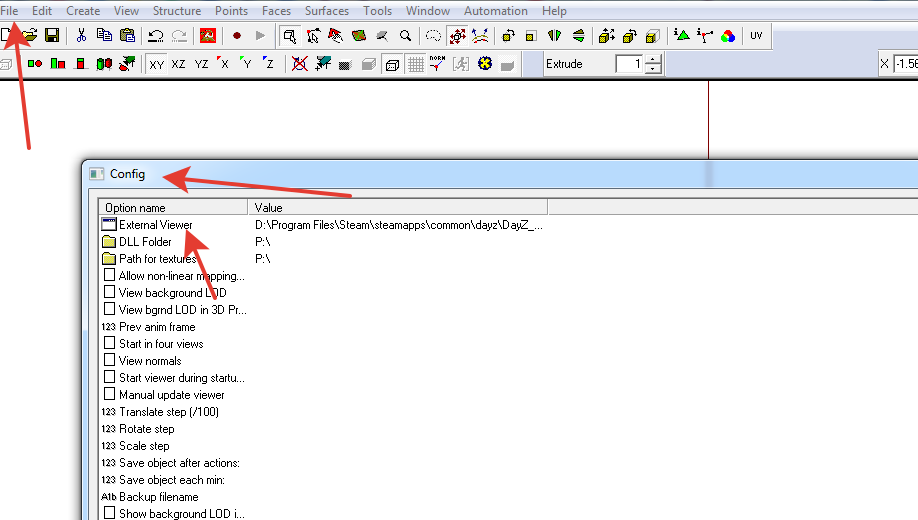918x520 pixels.
Task: Open the Create menu
Action: (x=83, y=11)
